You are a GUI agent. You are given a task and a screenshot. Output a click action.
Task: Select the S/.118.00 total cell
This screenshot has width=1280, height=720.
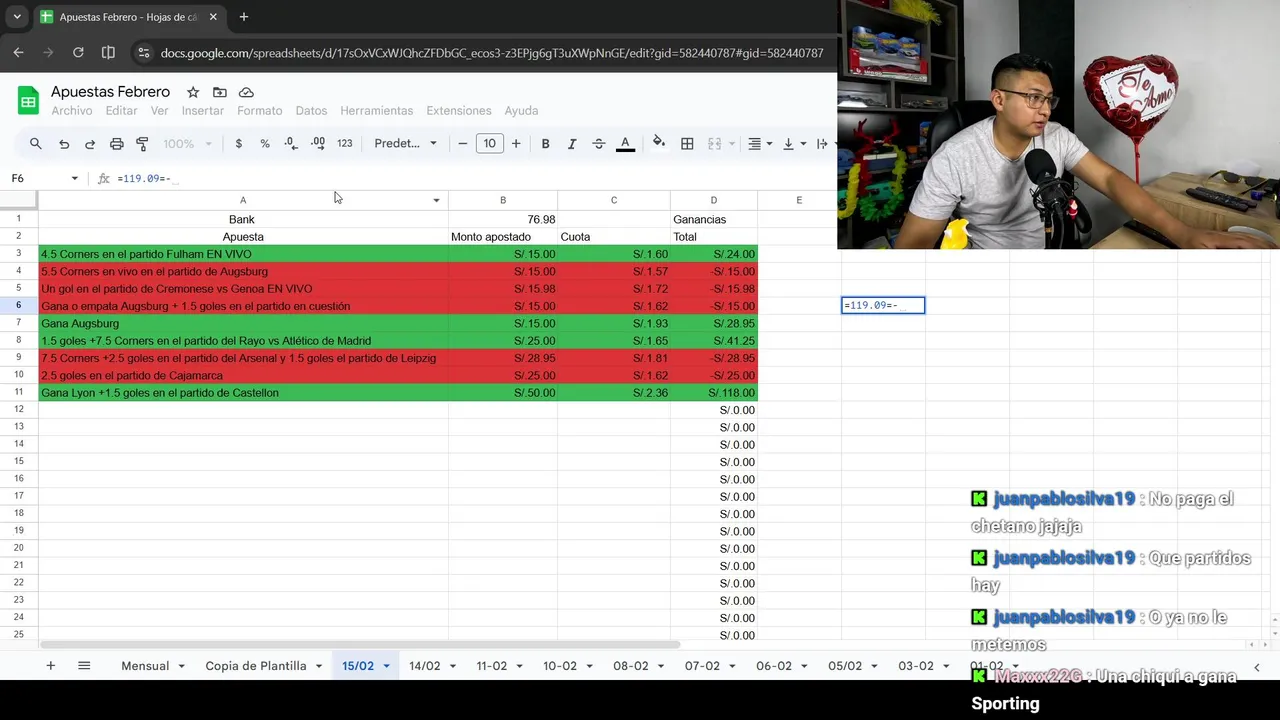click(714, 393)
